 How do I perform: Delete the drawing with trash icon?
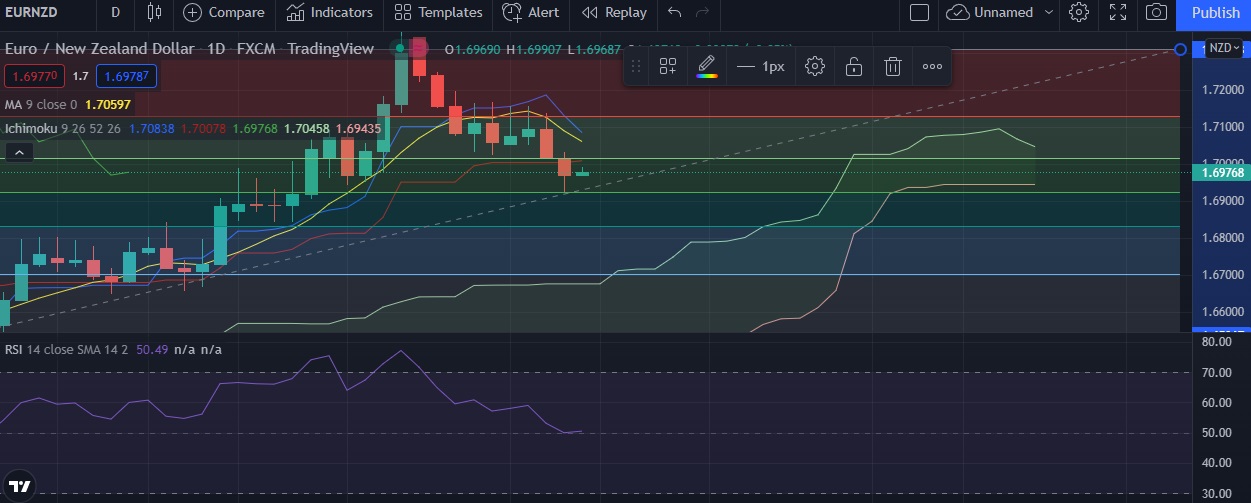tap(893, 67)
